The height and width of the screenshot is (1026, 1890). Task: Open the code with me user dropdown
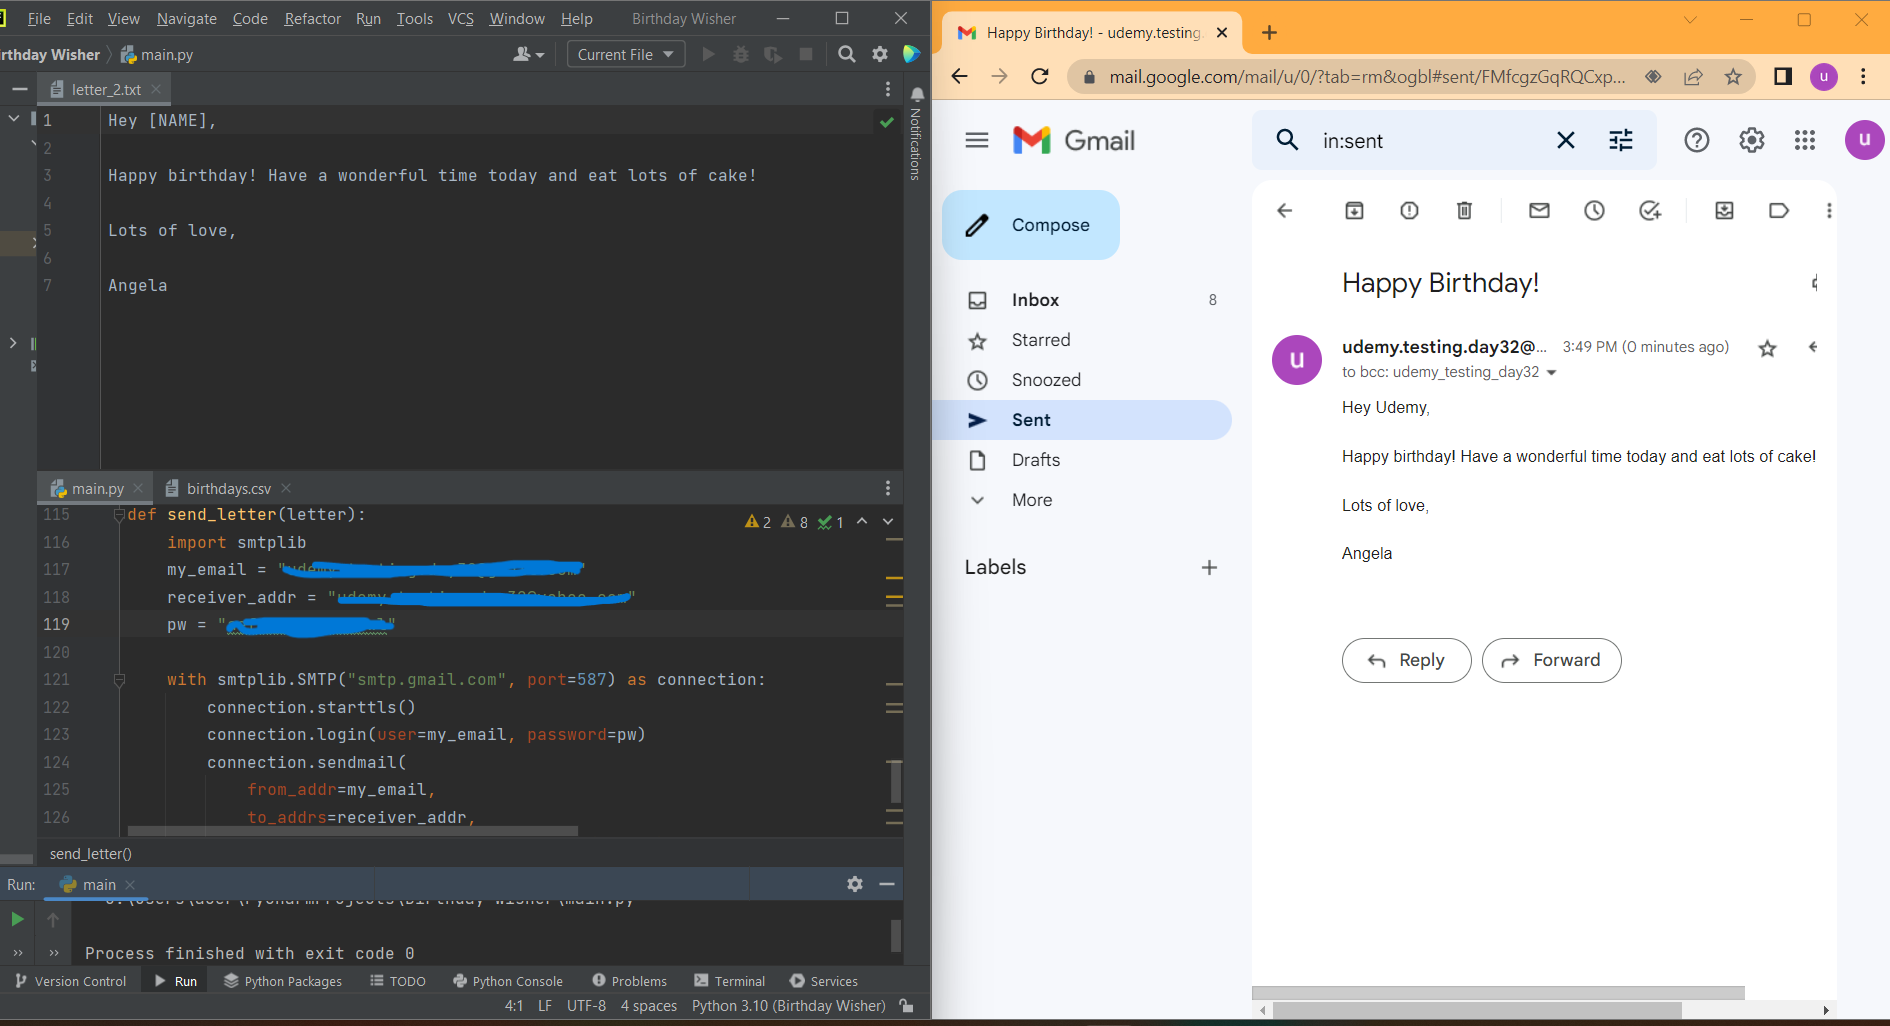[528, 54]
